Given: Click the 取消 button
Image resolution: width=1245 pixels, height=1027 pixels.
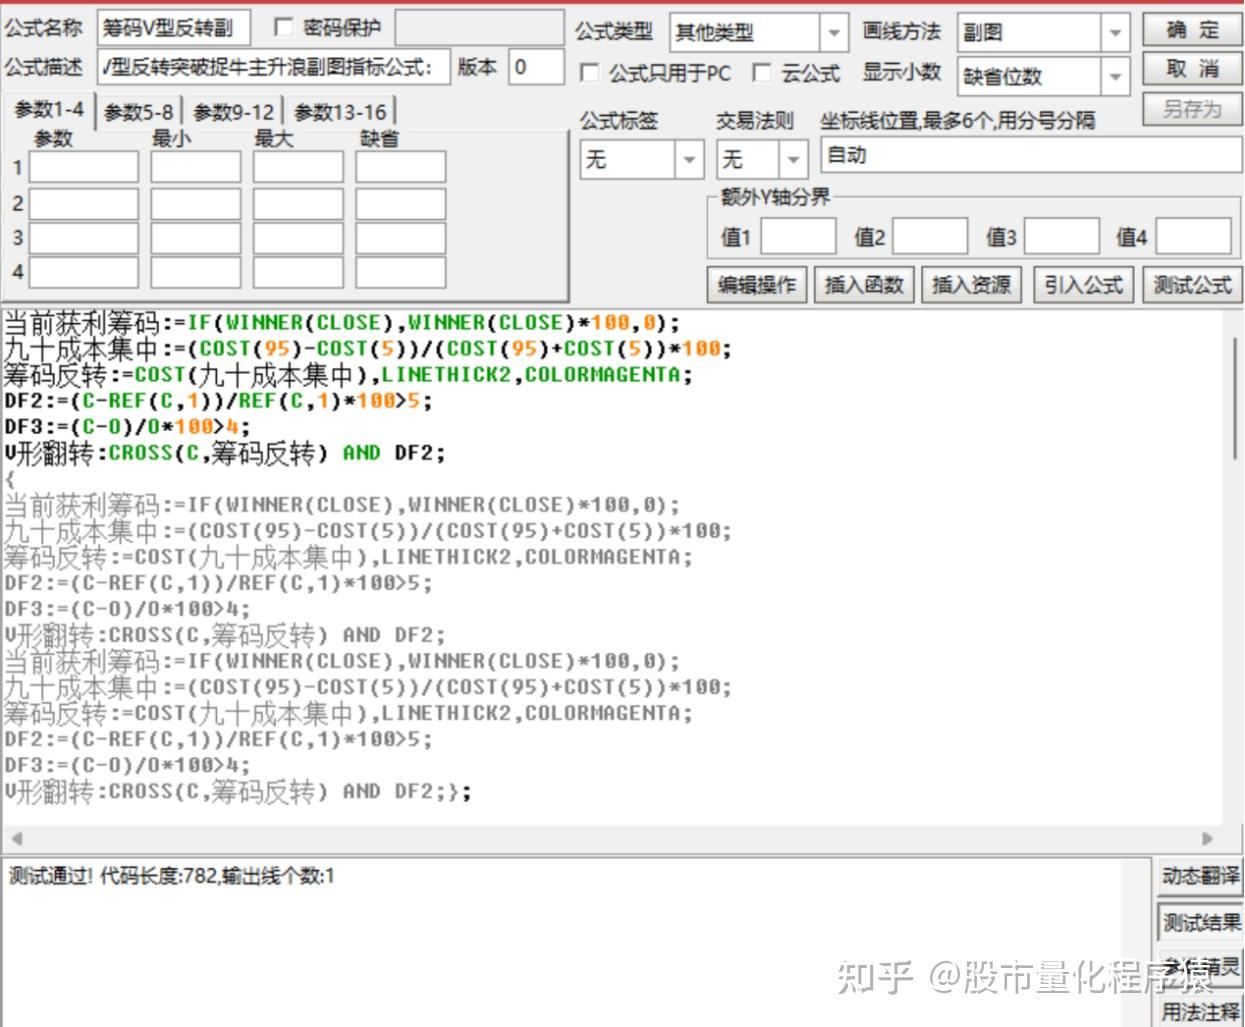Looking at the screenshot, I should (x=1192, y=69).
